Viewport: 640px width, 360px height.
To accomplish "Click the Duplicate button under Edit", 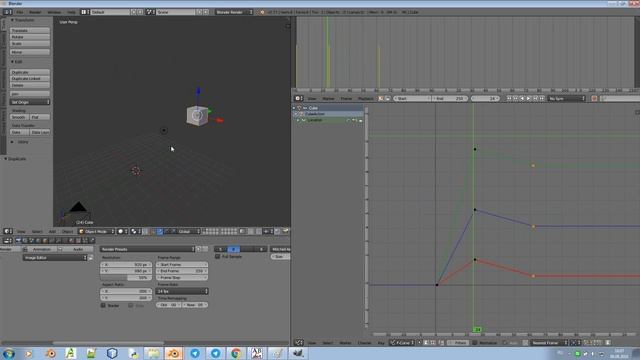I will coord(30,72).
